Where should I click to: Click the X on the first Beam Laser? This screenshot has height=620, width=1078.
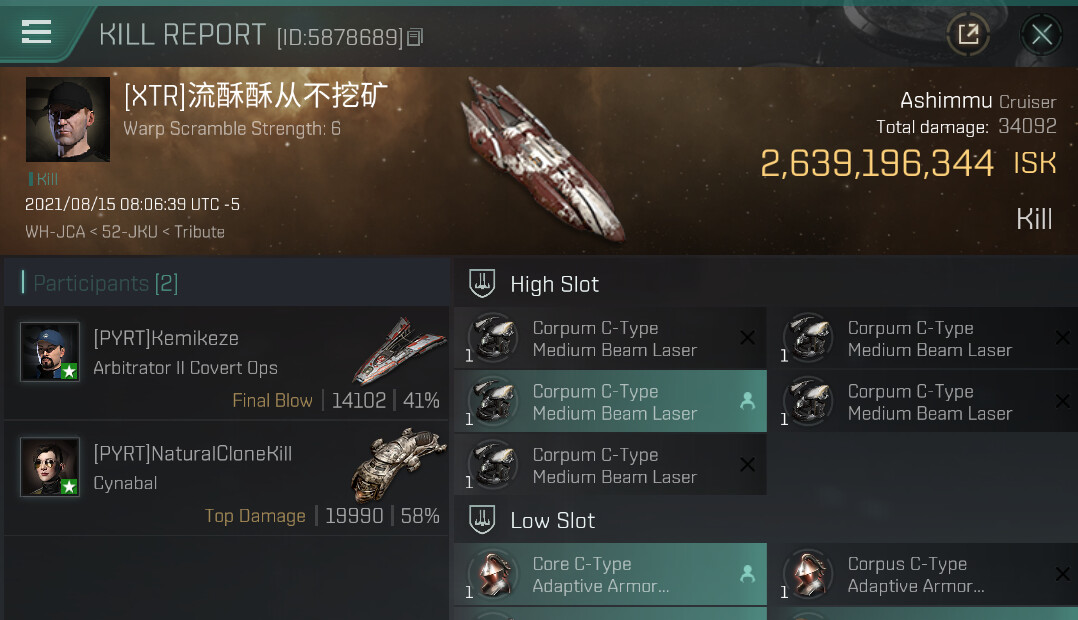[x=747, y=337]
